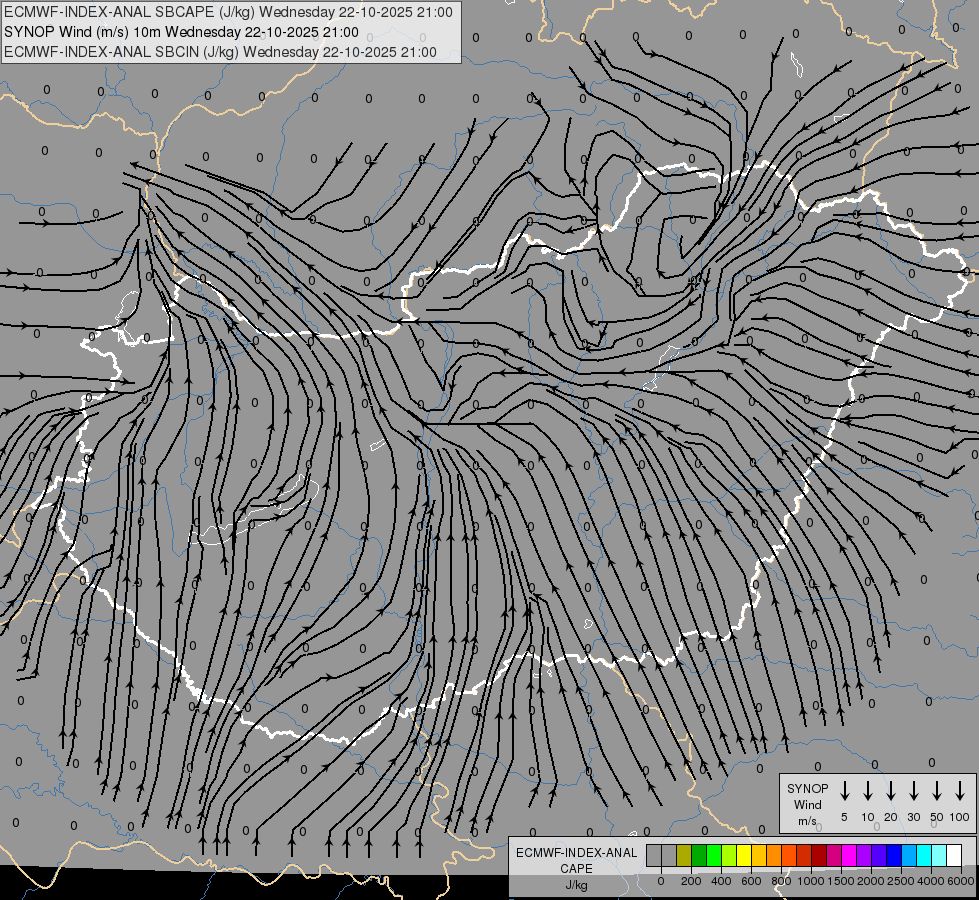The image size is (979, 900).
Task: Click the wind legend arrow above 30
Action: [x=913, y=790]
